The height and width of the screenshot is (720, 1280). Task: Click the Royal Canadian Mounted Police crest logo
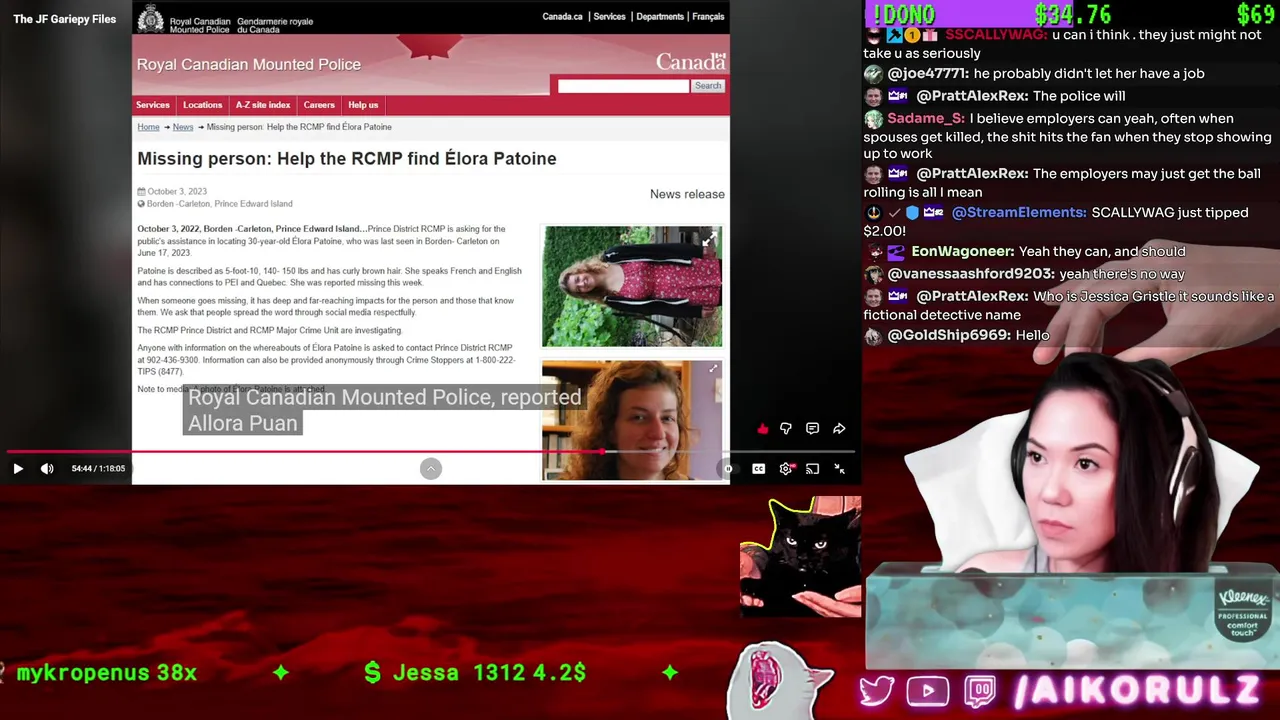tap(150, 18)
